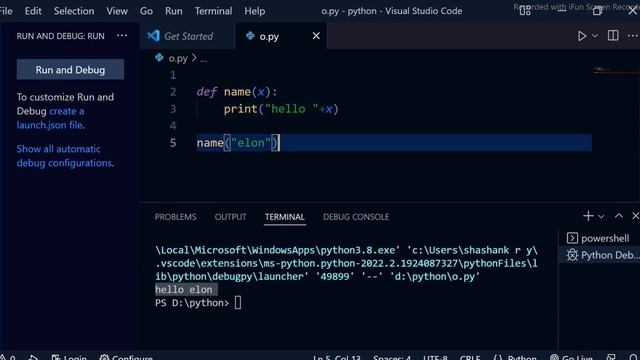The image size is (640, 360).
Task: Open the Go menu
Action: pyautogui.click(x=146, y=11)
